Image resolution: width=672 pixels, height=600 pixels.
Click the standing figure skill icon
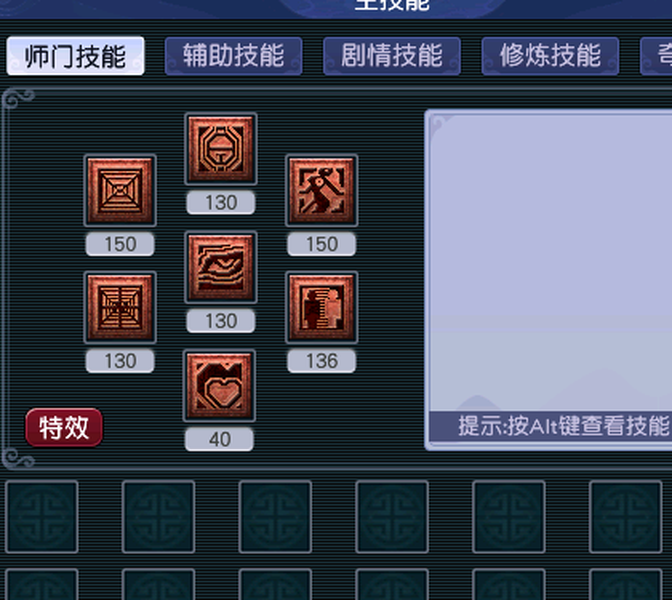point(322,308)
